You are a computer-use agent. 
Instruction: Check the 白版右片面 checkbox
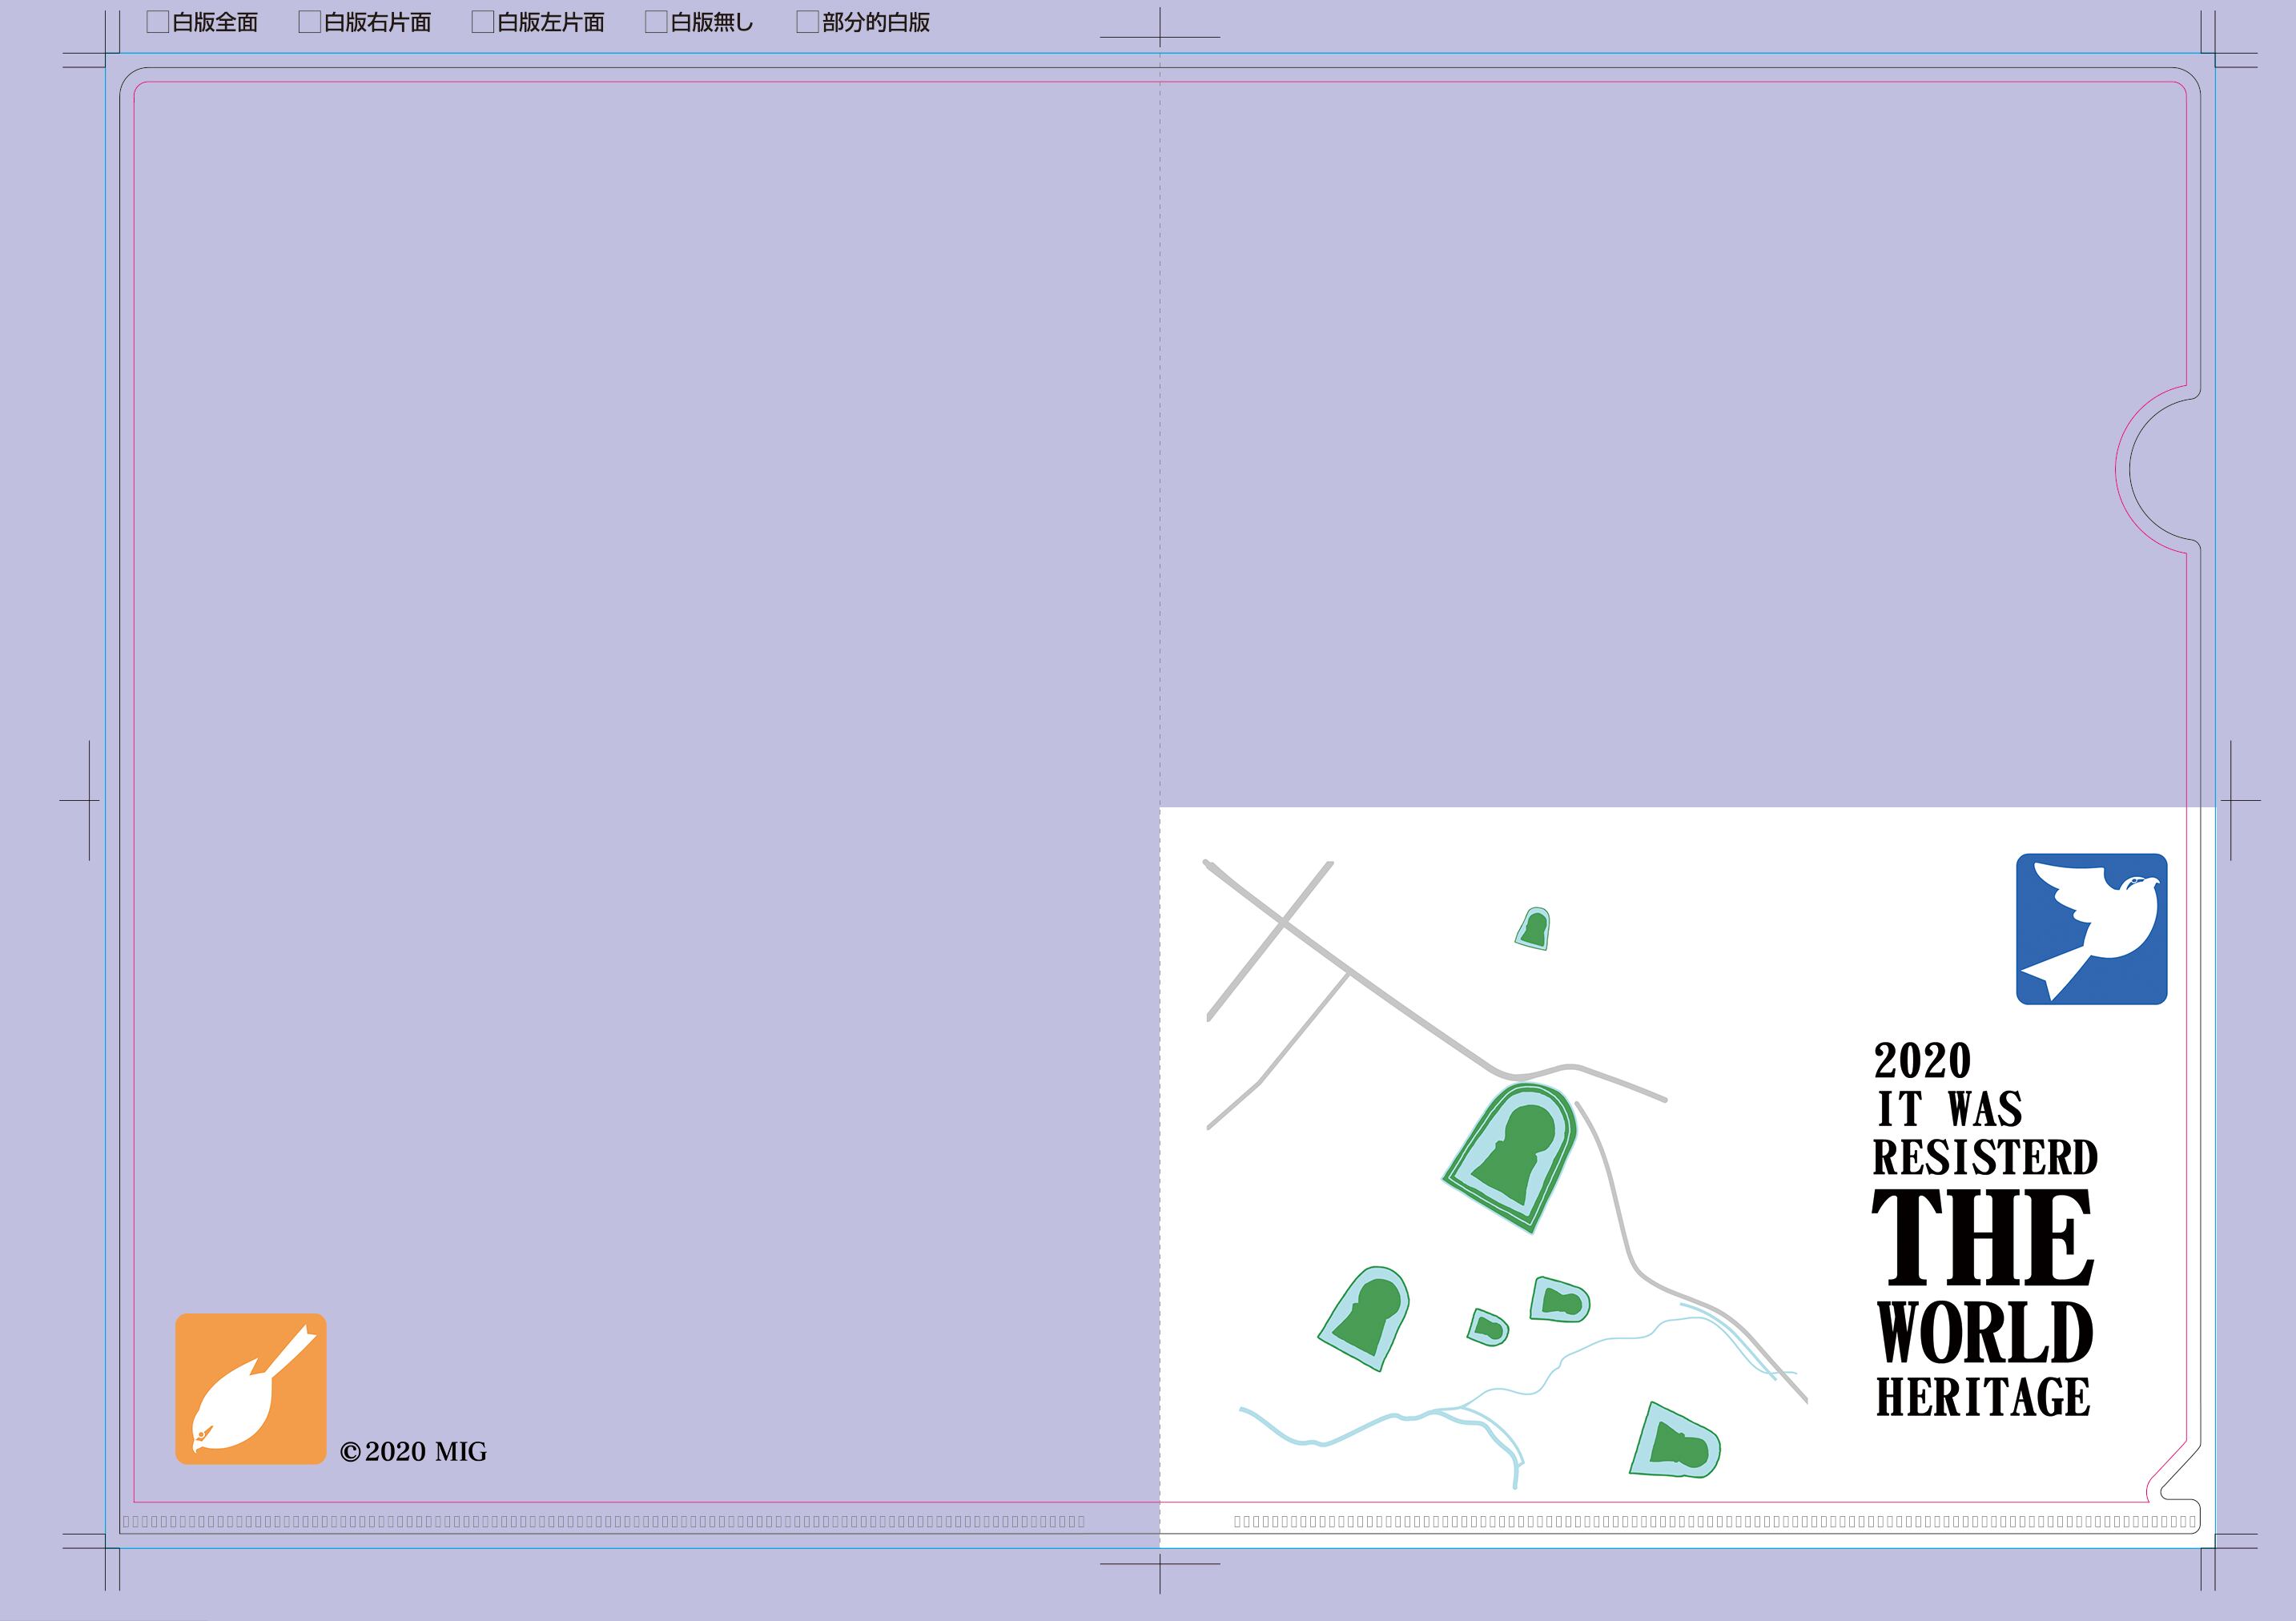pos(310,22)
